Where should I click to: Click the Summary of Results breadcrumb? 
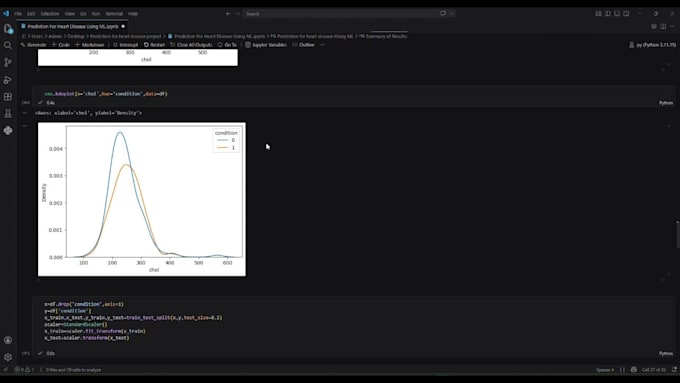pyautogui.click(x=383, y=36)
